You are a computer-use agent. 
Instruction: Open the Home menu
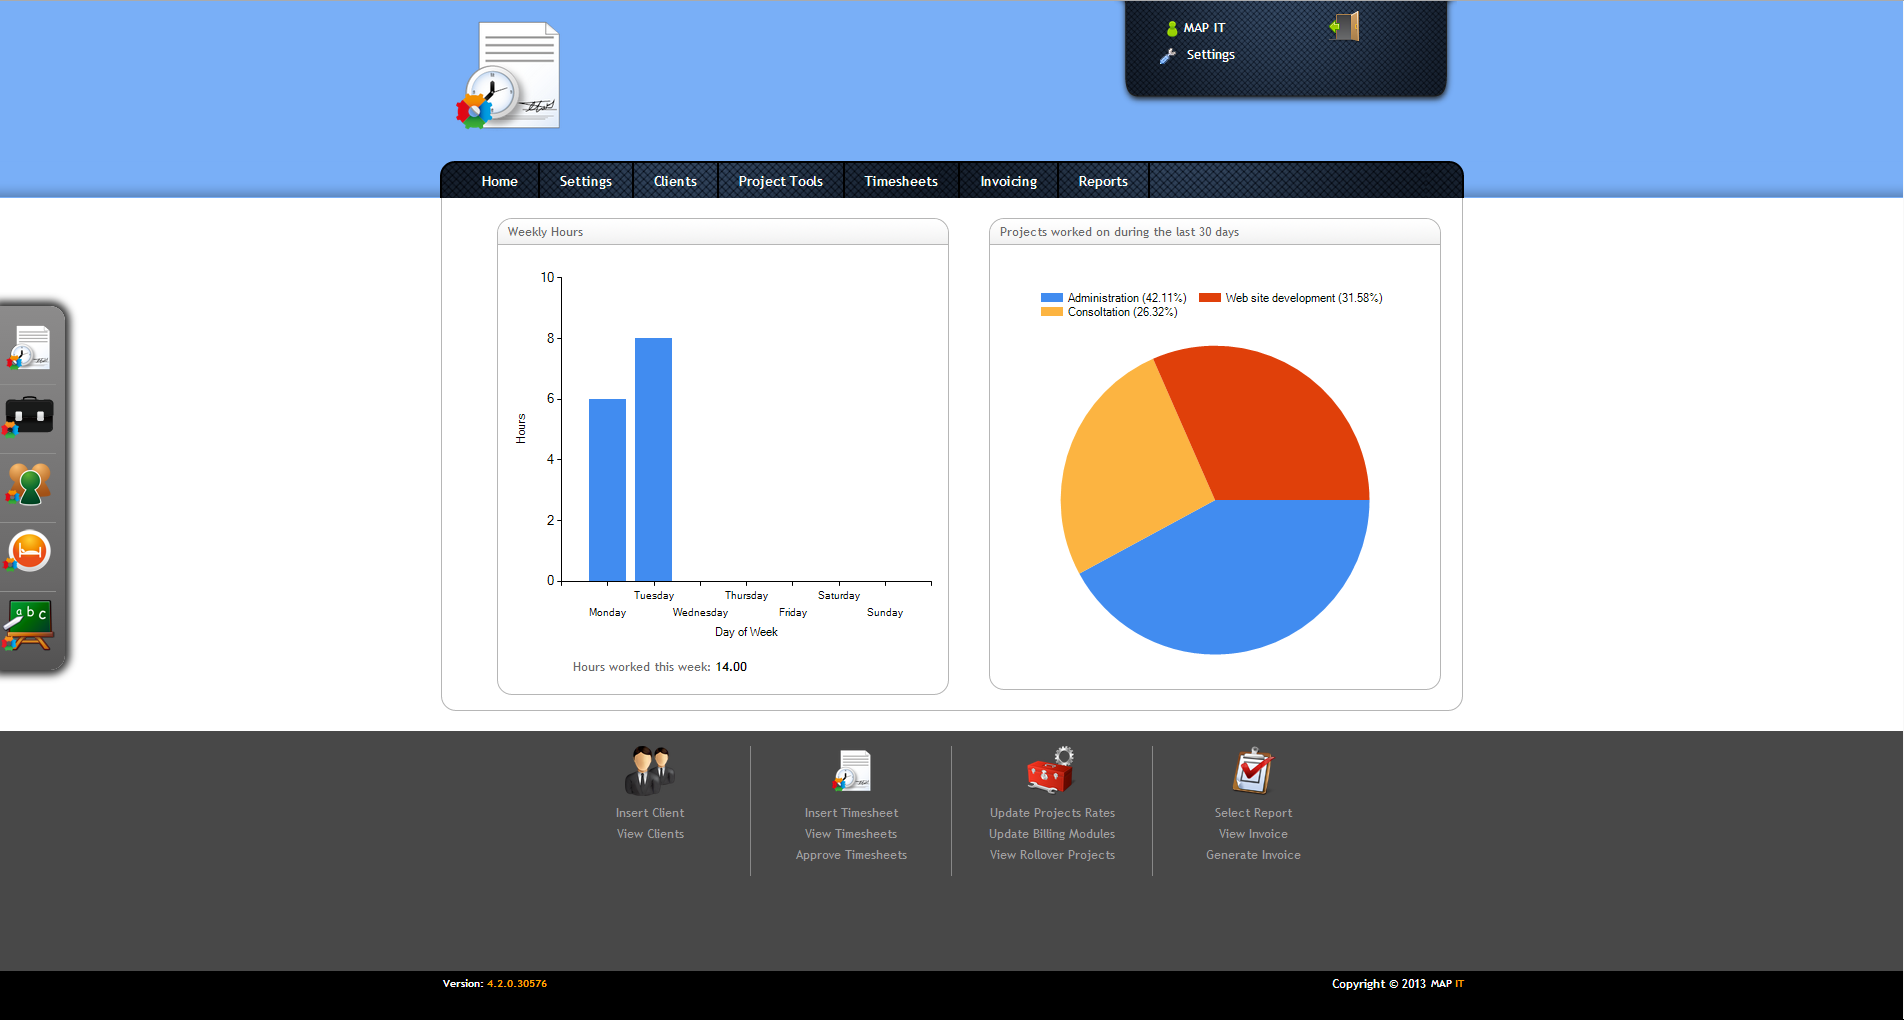499,181
